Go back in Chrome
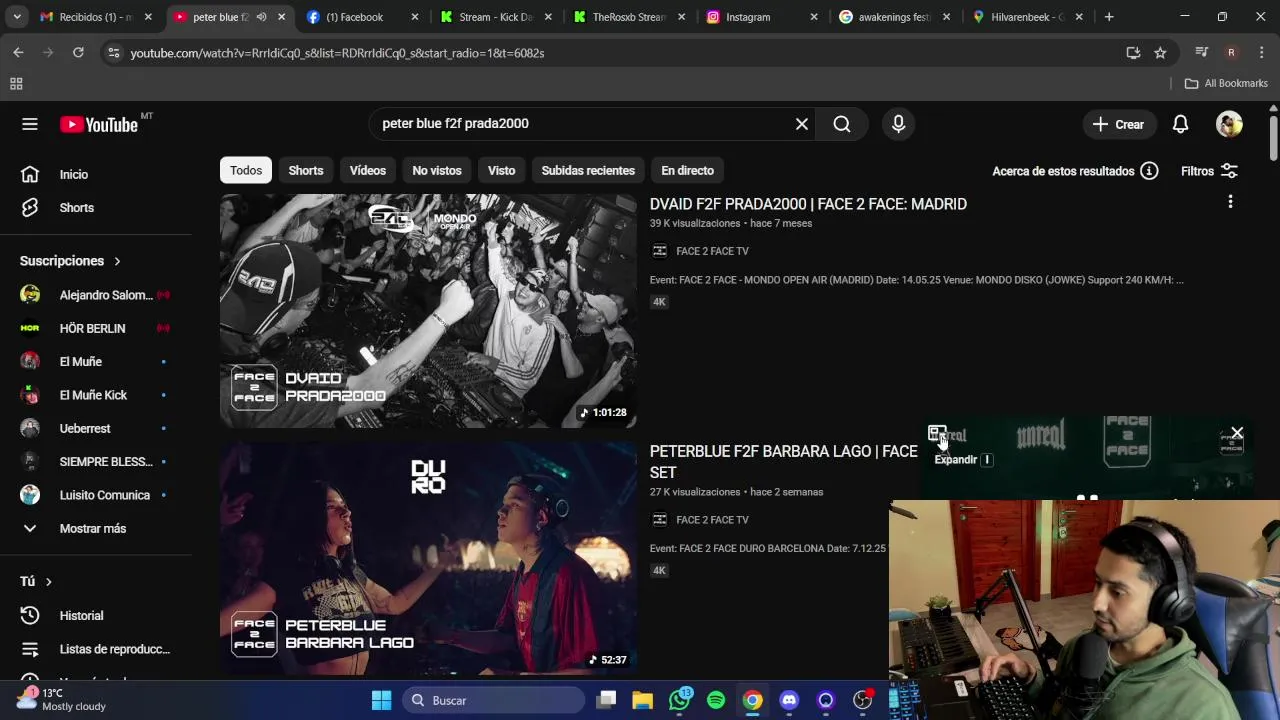Image resolution: width=1280 pixels, height=720 pixels. click(x=18, y=52)
